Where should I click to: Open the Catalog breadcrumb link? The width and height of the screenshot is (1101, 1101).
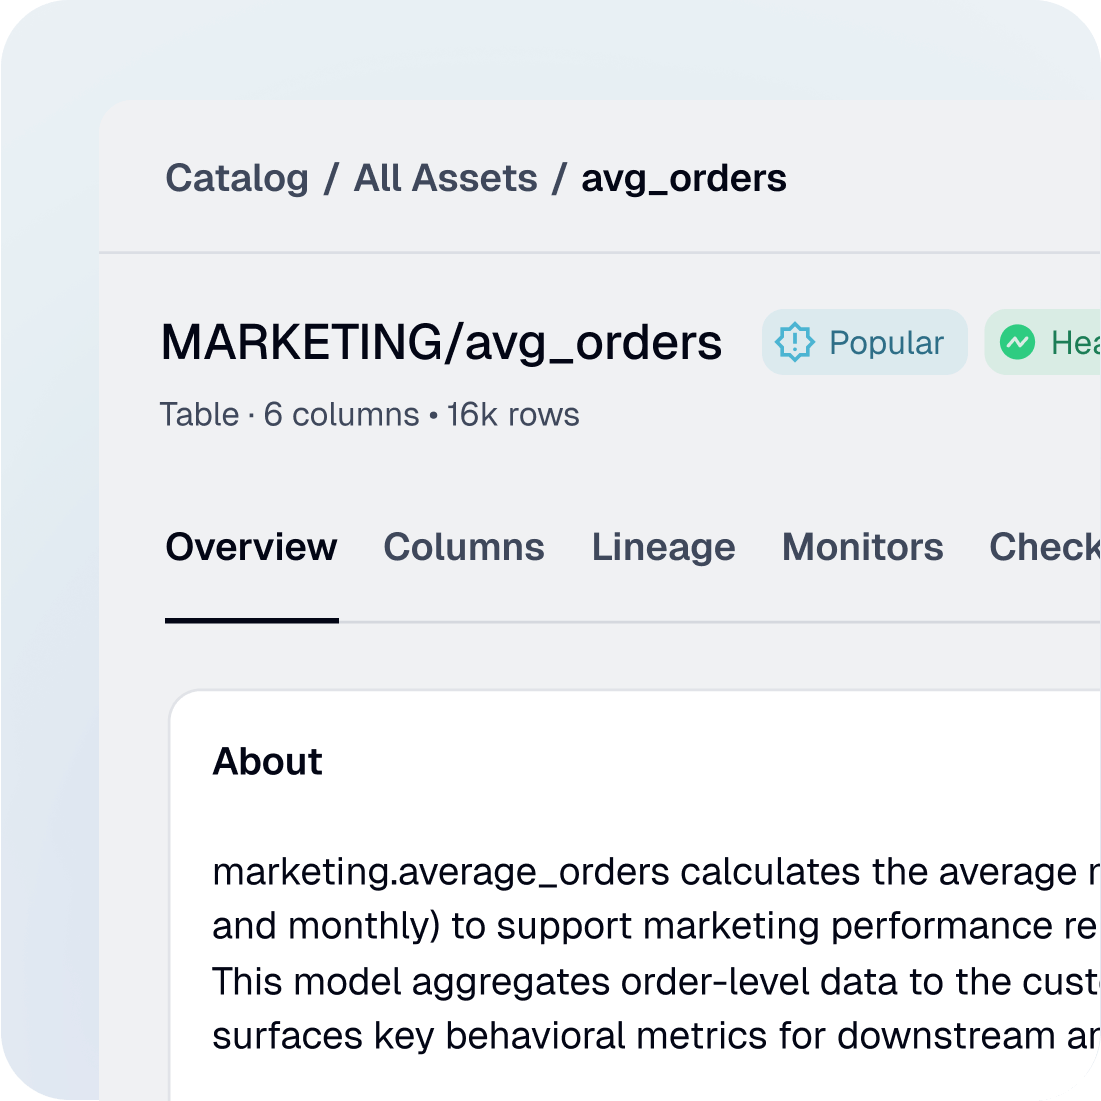pos(236,178)
